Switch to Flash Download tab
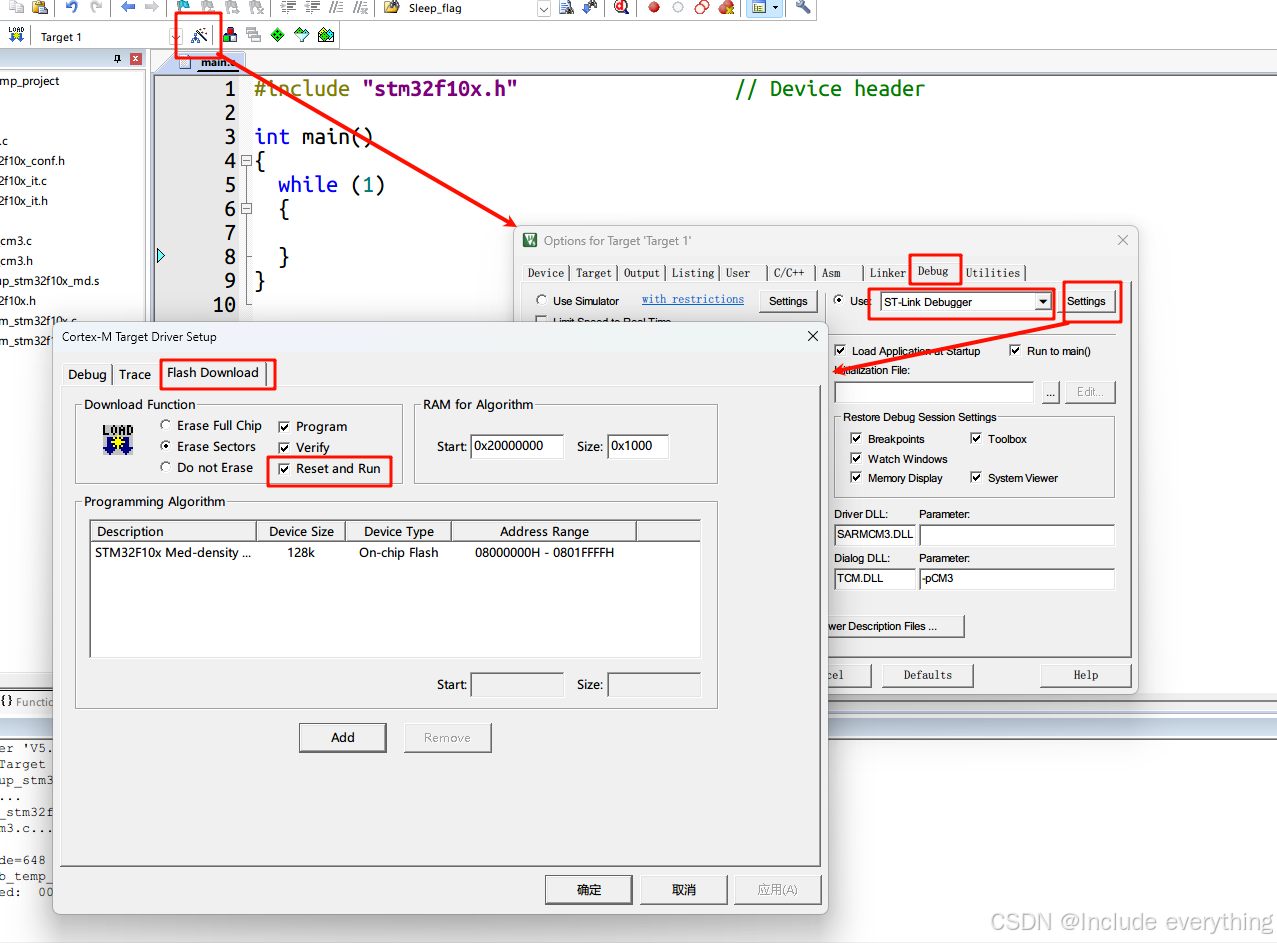This screenshot has width=1277, height=943. coord(213,373)
